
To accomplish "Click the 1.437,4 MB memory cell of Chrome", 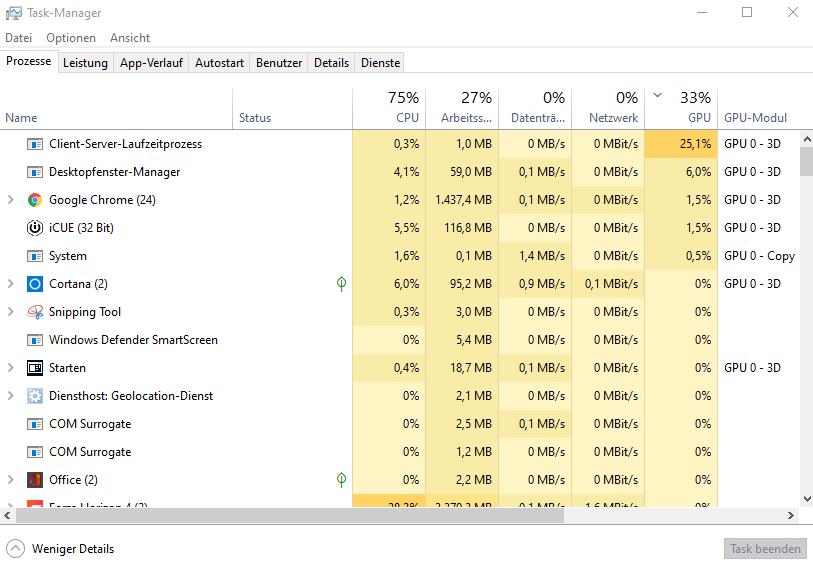I will (462, 200).
